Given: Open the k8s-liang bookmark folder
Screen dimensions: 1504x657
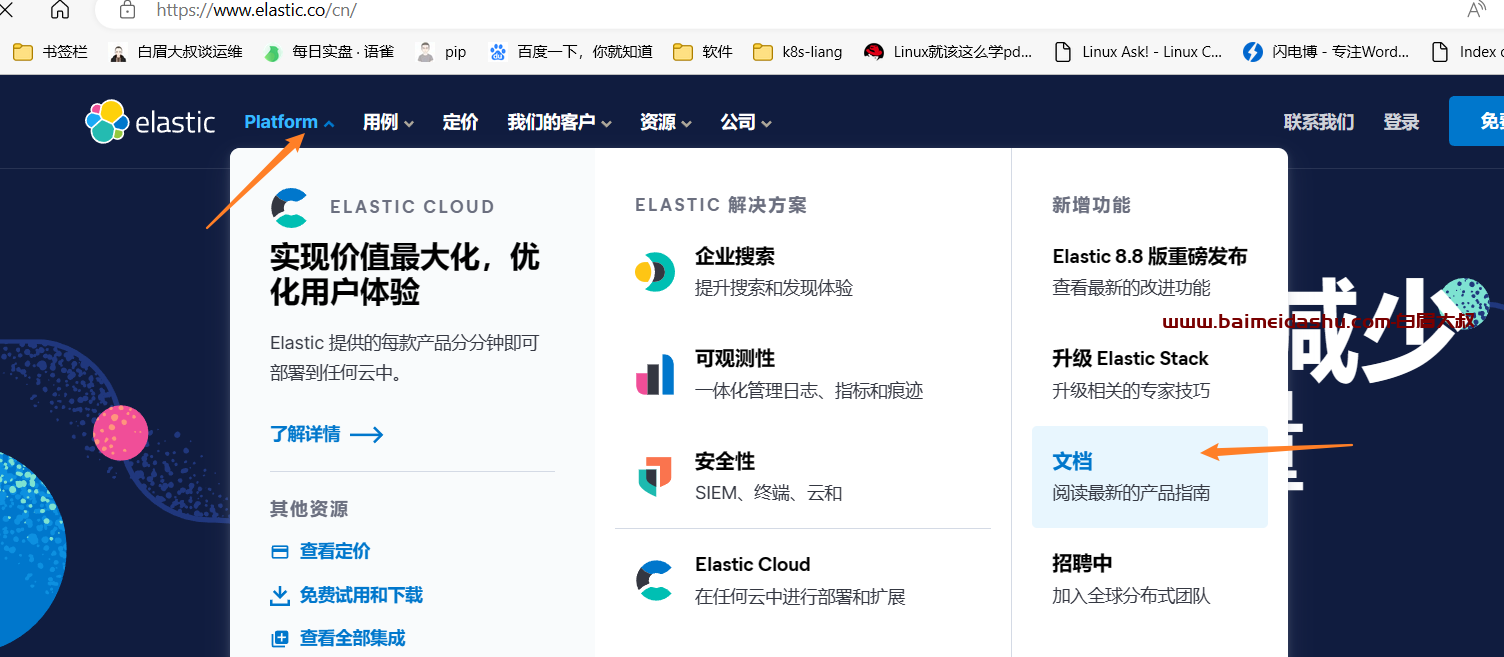Looking at the screenshot, I should point(797,52).
